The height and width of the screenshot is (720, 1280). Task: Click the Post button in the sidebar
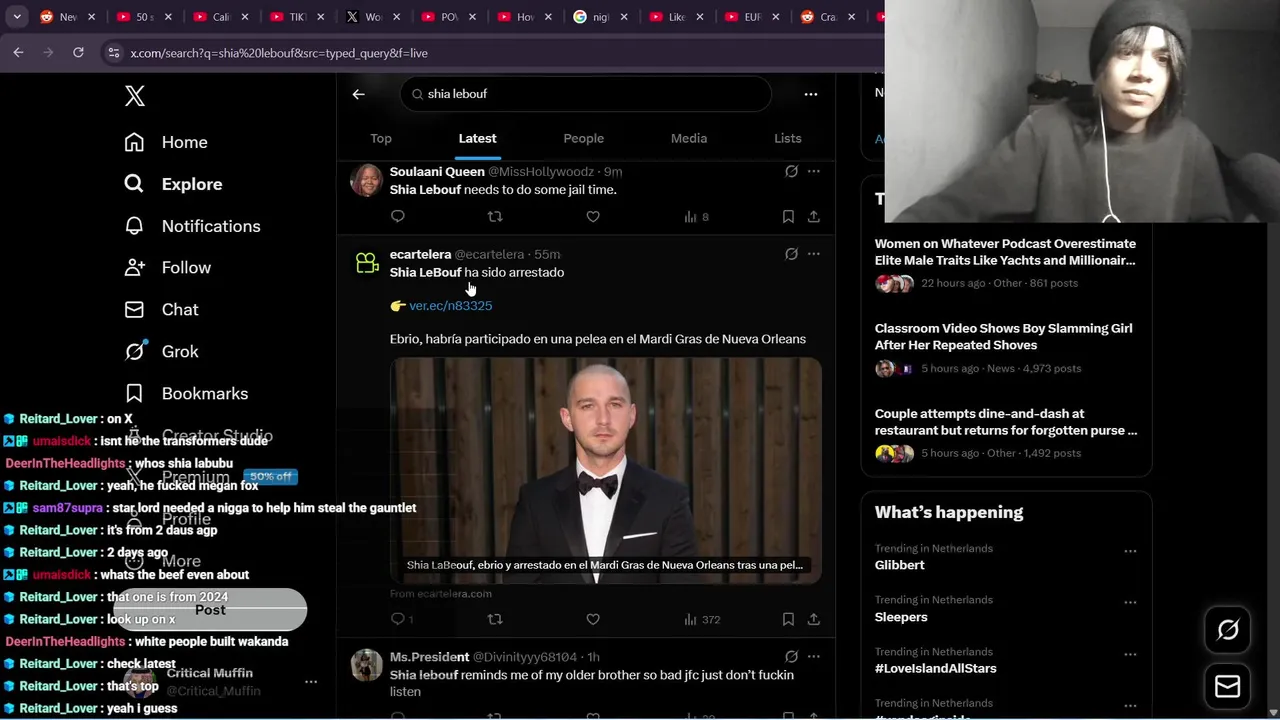(210, 610)
